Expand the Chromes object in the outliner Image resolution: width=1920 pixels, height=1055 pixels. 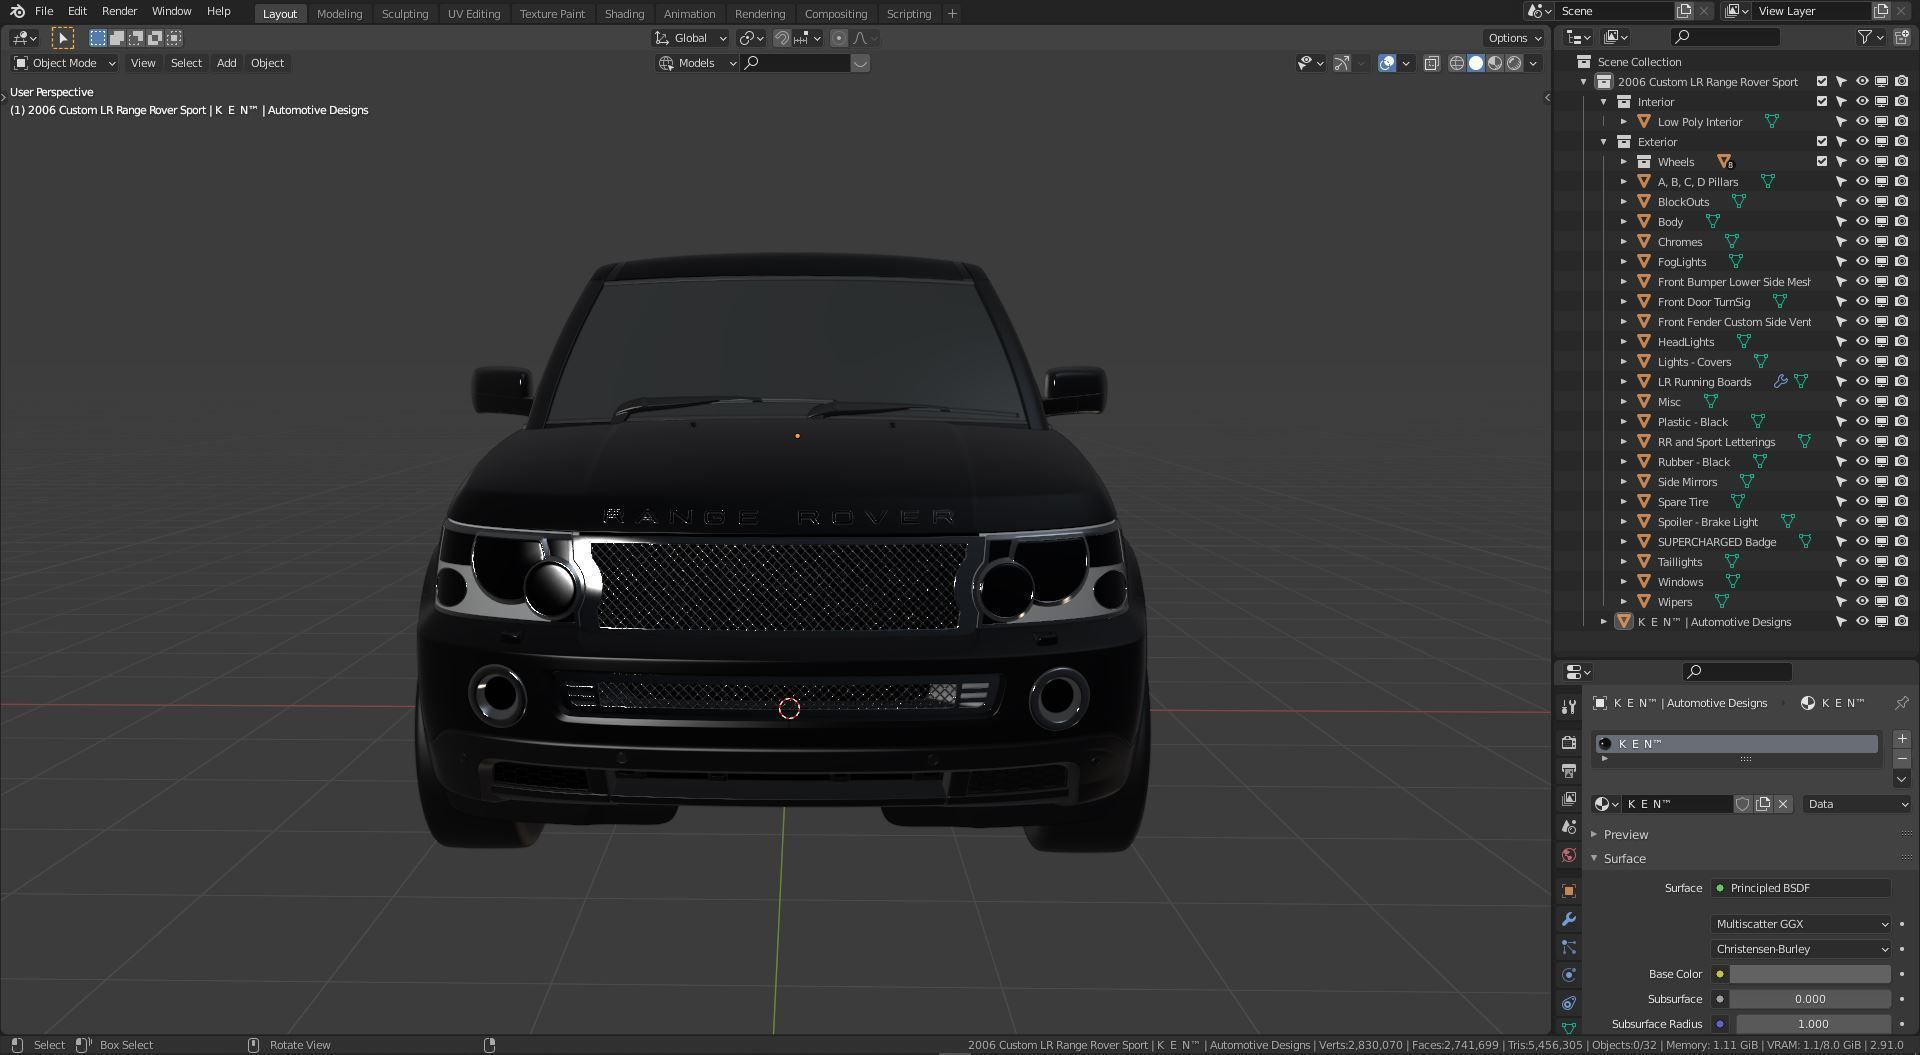pos(1624,241)
